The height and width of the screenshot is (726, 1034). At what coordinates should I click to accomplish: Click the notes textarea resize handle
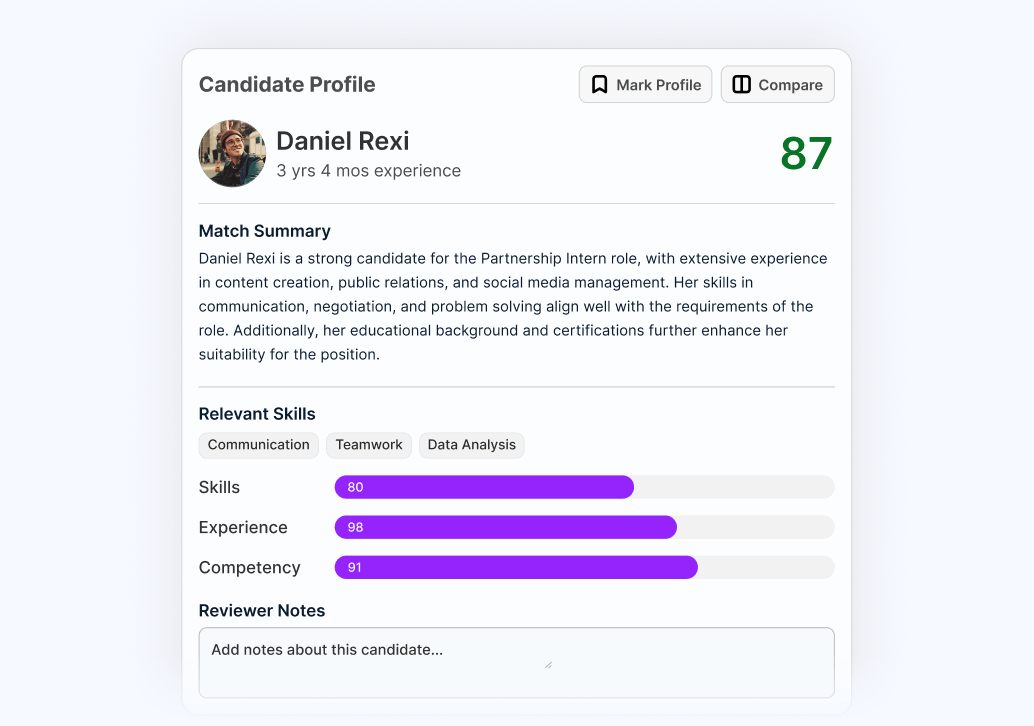[x=548, y=665]
